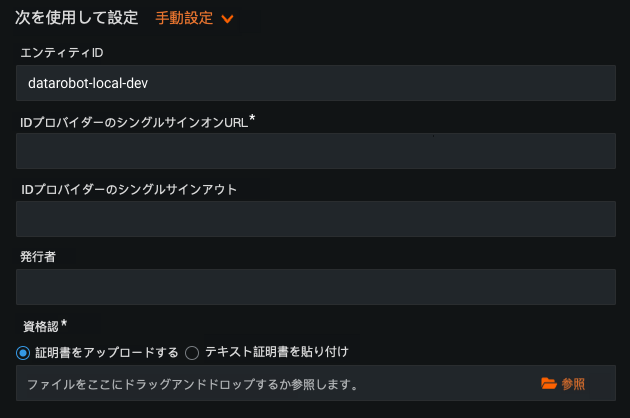630x418 pixels.
Task: Click the file drag-and-drop hint text
Action: click(192, 384)
